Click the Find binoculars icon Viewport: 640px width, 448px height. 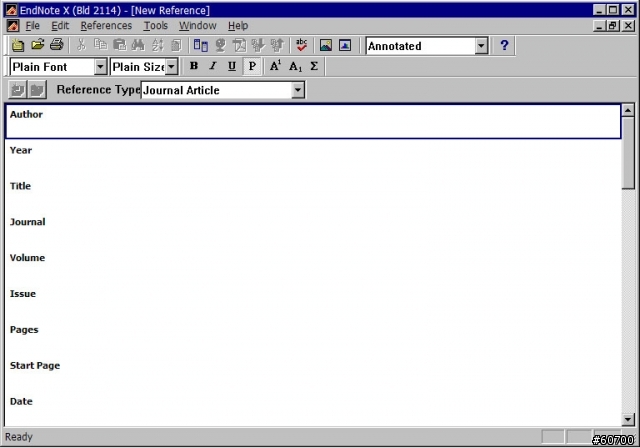tap(138, 45)
